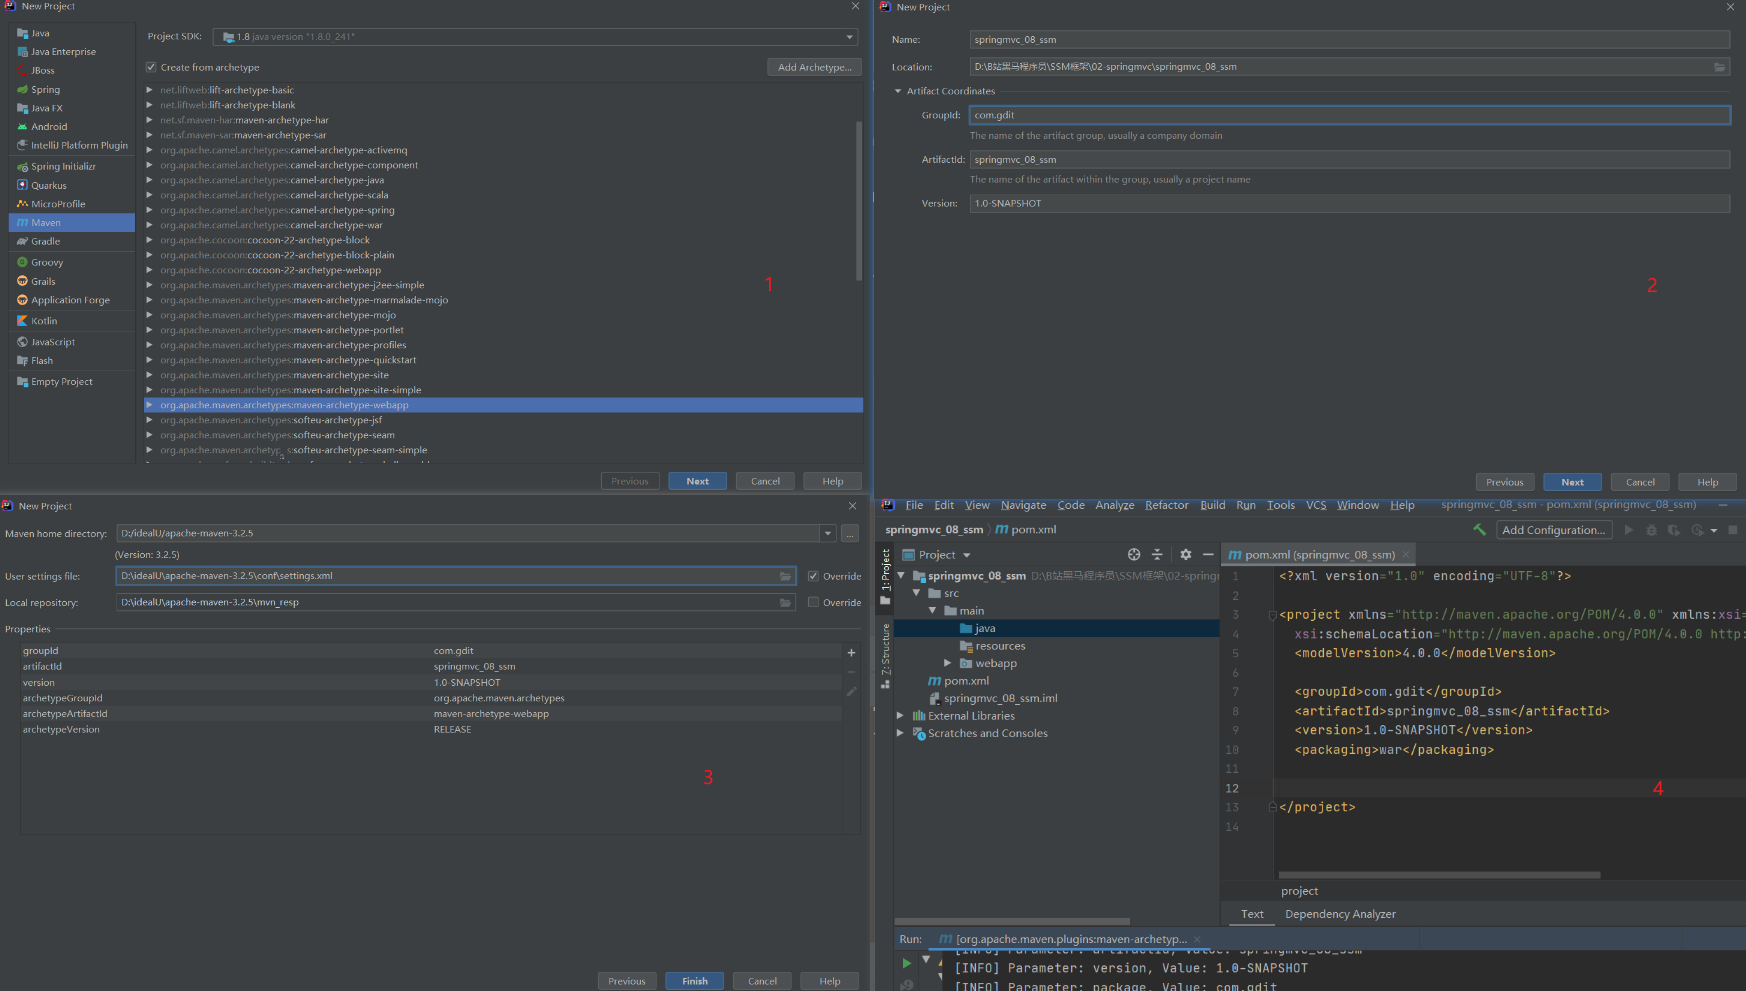Select the Java project type icon
The width and height of the screenshot is (1746, 991).
(x=22, y=33)
